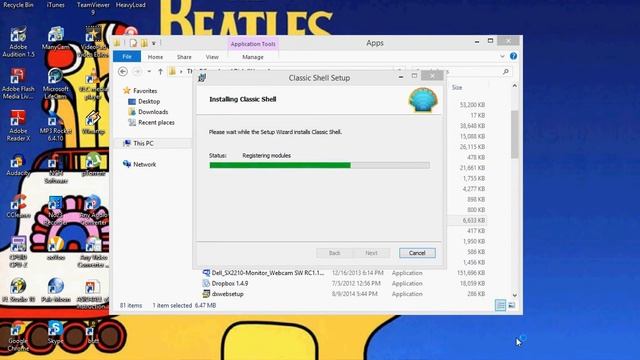Click the installation progress bar
The image size is (640, 360).
click(x=319, y=165)
